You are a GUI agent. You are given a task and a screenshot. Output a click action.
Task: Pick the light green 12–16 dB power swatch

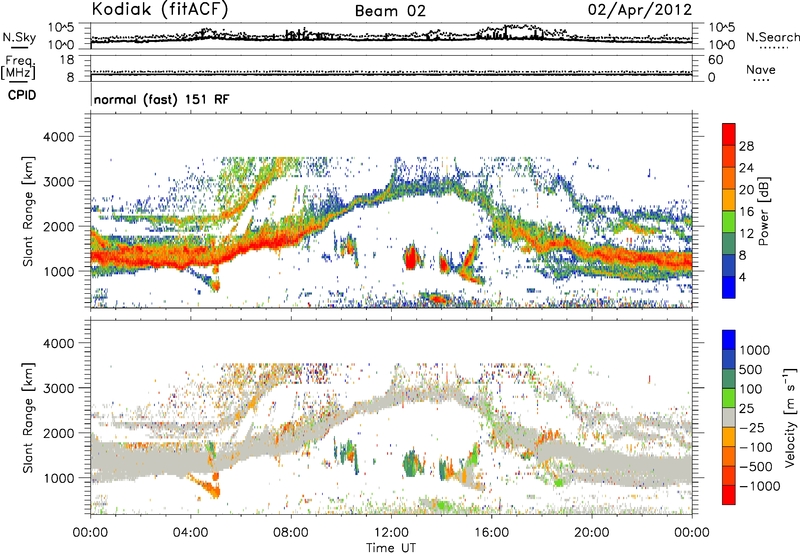[x=729, y=222]
